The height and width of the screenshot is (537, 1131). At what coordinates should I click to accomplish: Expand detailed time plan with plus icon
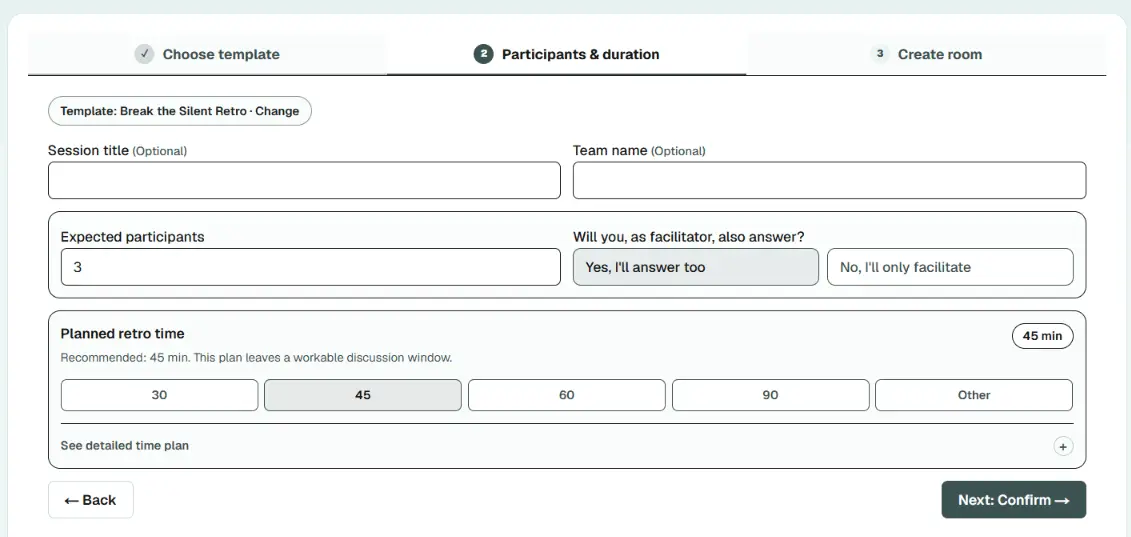pos(1062,446)
